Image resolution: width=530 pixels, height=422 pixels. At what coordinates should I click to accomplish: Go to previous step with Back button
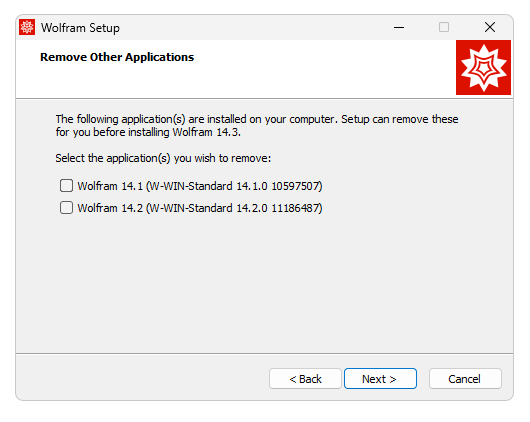click(305, 379)
